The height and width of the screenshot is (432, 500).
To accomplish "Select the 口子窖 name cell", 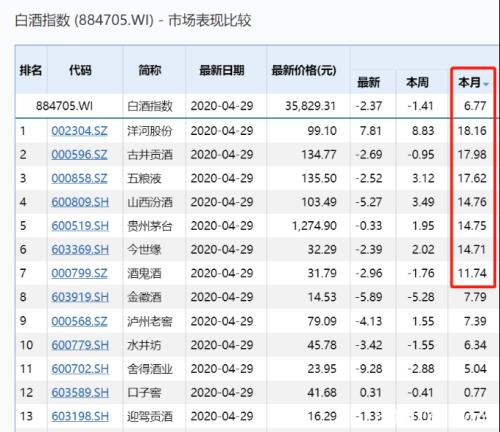I will click(x=144, y=392).
